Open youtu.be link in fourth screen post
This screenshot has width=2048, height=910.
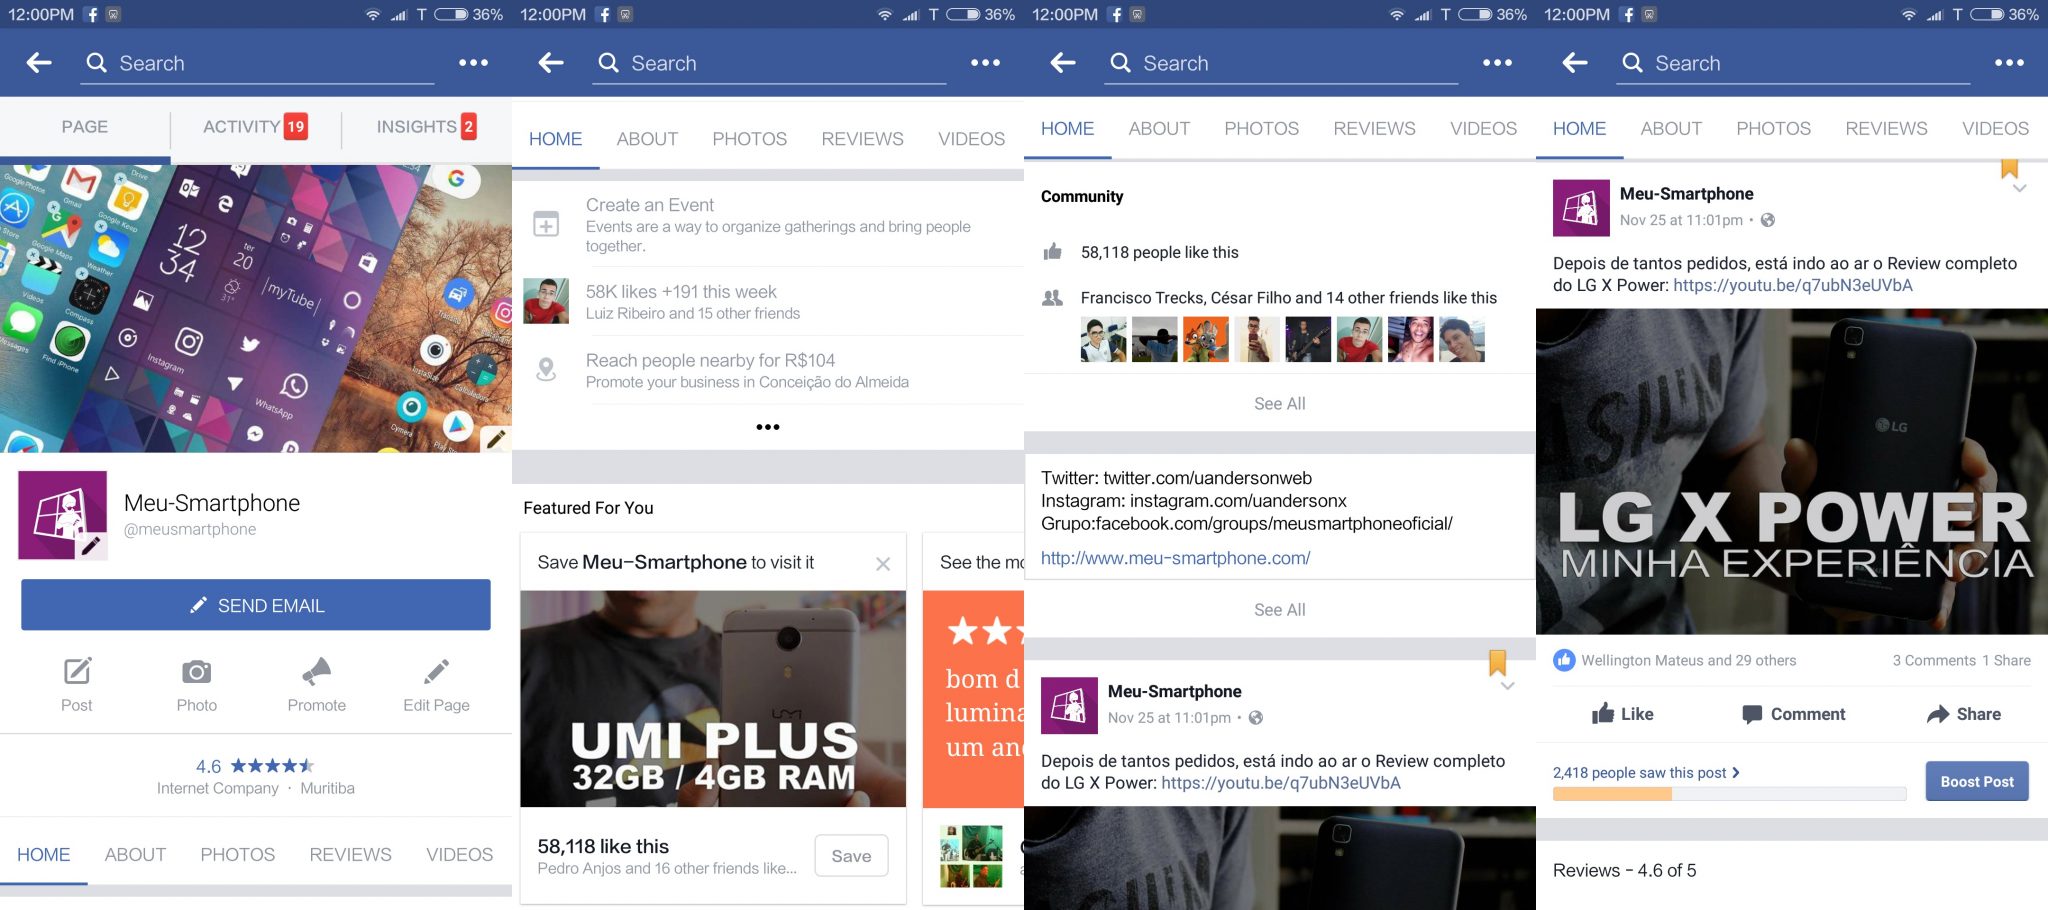pos(1792,286)
